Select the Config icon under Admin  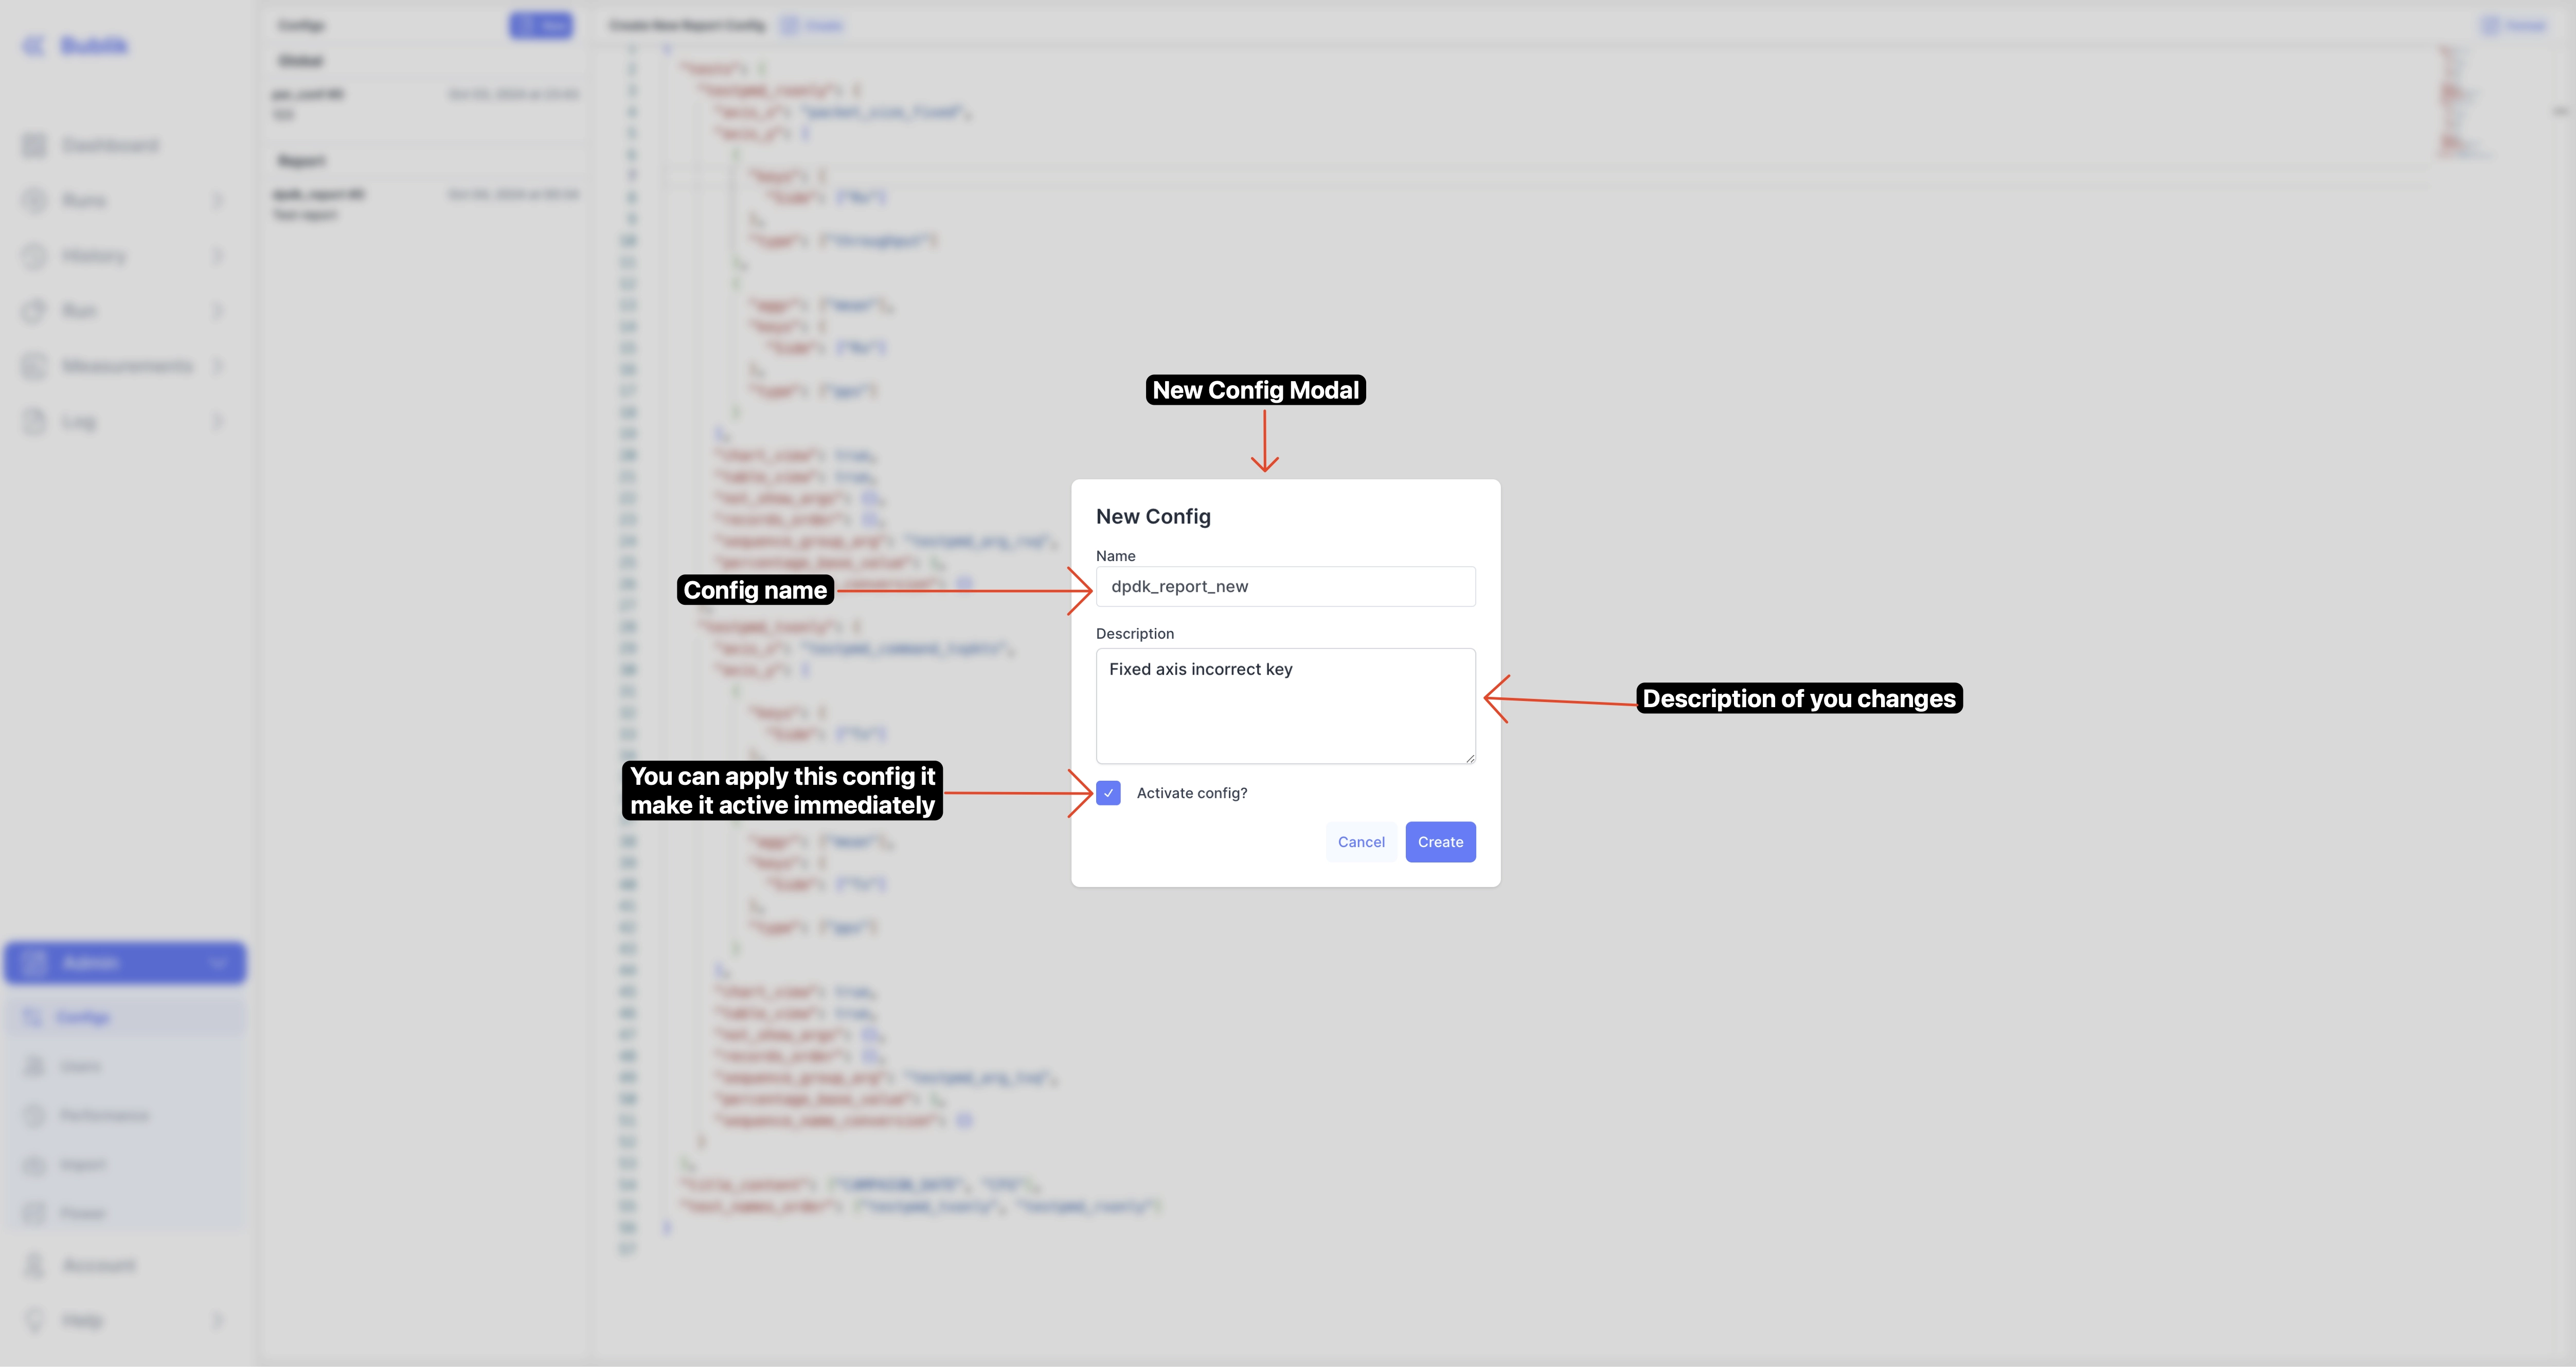33,1016
